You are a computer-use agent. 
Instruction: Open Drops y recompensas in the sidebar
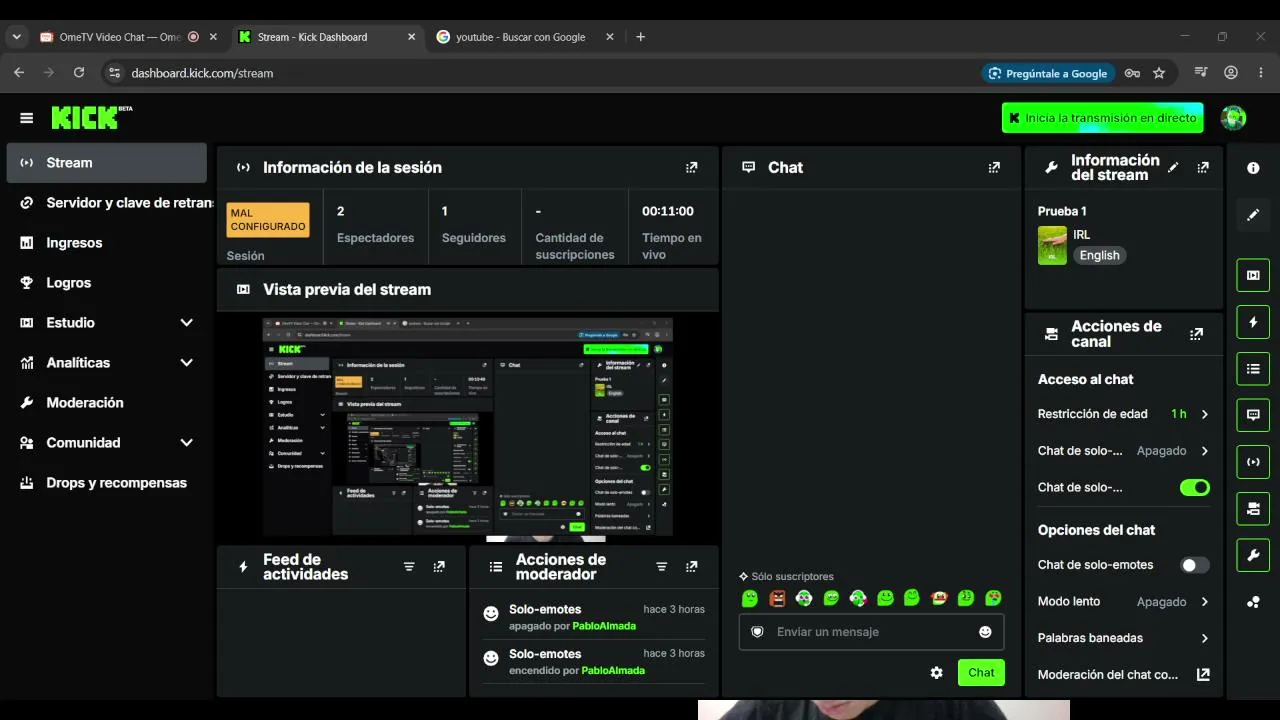pyautogui.click(x=106, y=483)
